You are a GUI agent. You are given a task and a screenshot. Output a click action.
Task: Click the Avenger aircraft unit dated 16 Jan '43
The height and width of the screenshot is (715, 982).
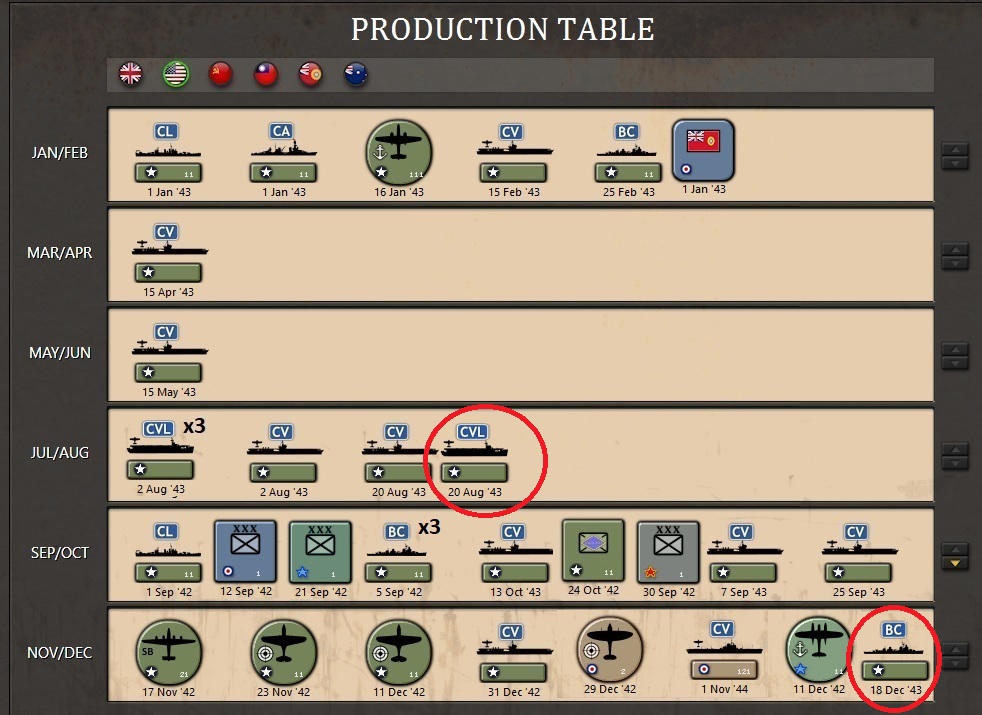398,150
